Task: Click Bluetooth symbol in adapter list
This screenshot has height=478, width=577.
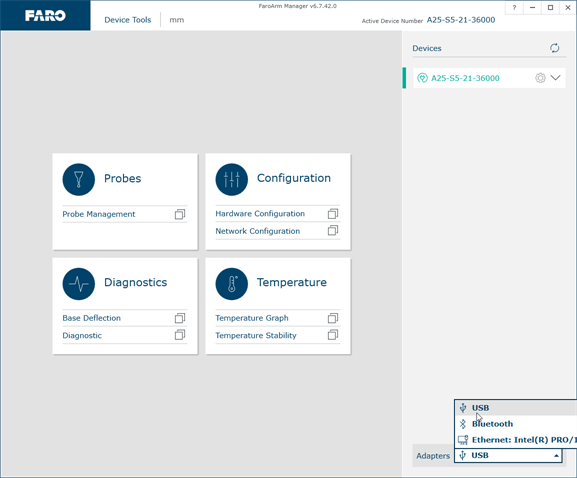Action: 463,424
